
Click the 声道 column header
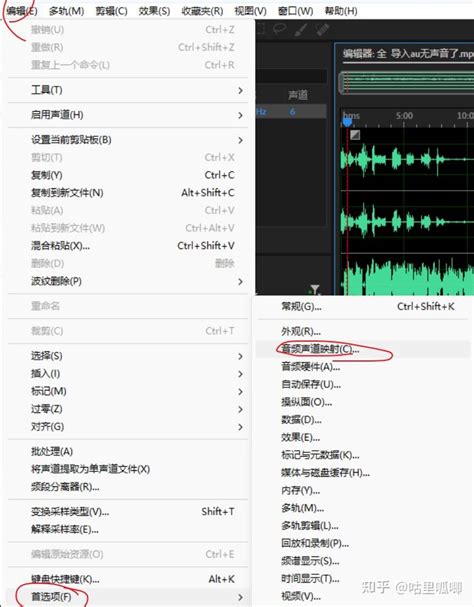click(297, 95)
